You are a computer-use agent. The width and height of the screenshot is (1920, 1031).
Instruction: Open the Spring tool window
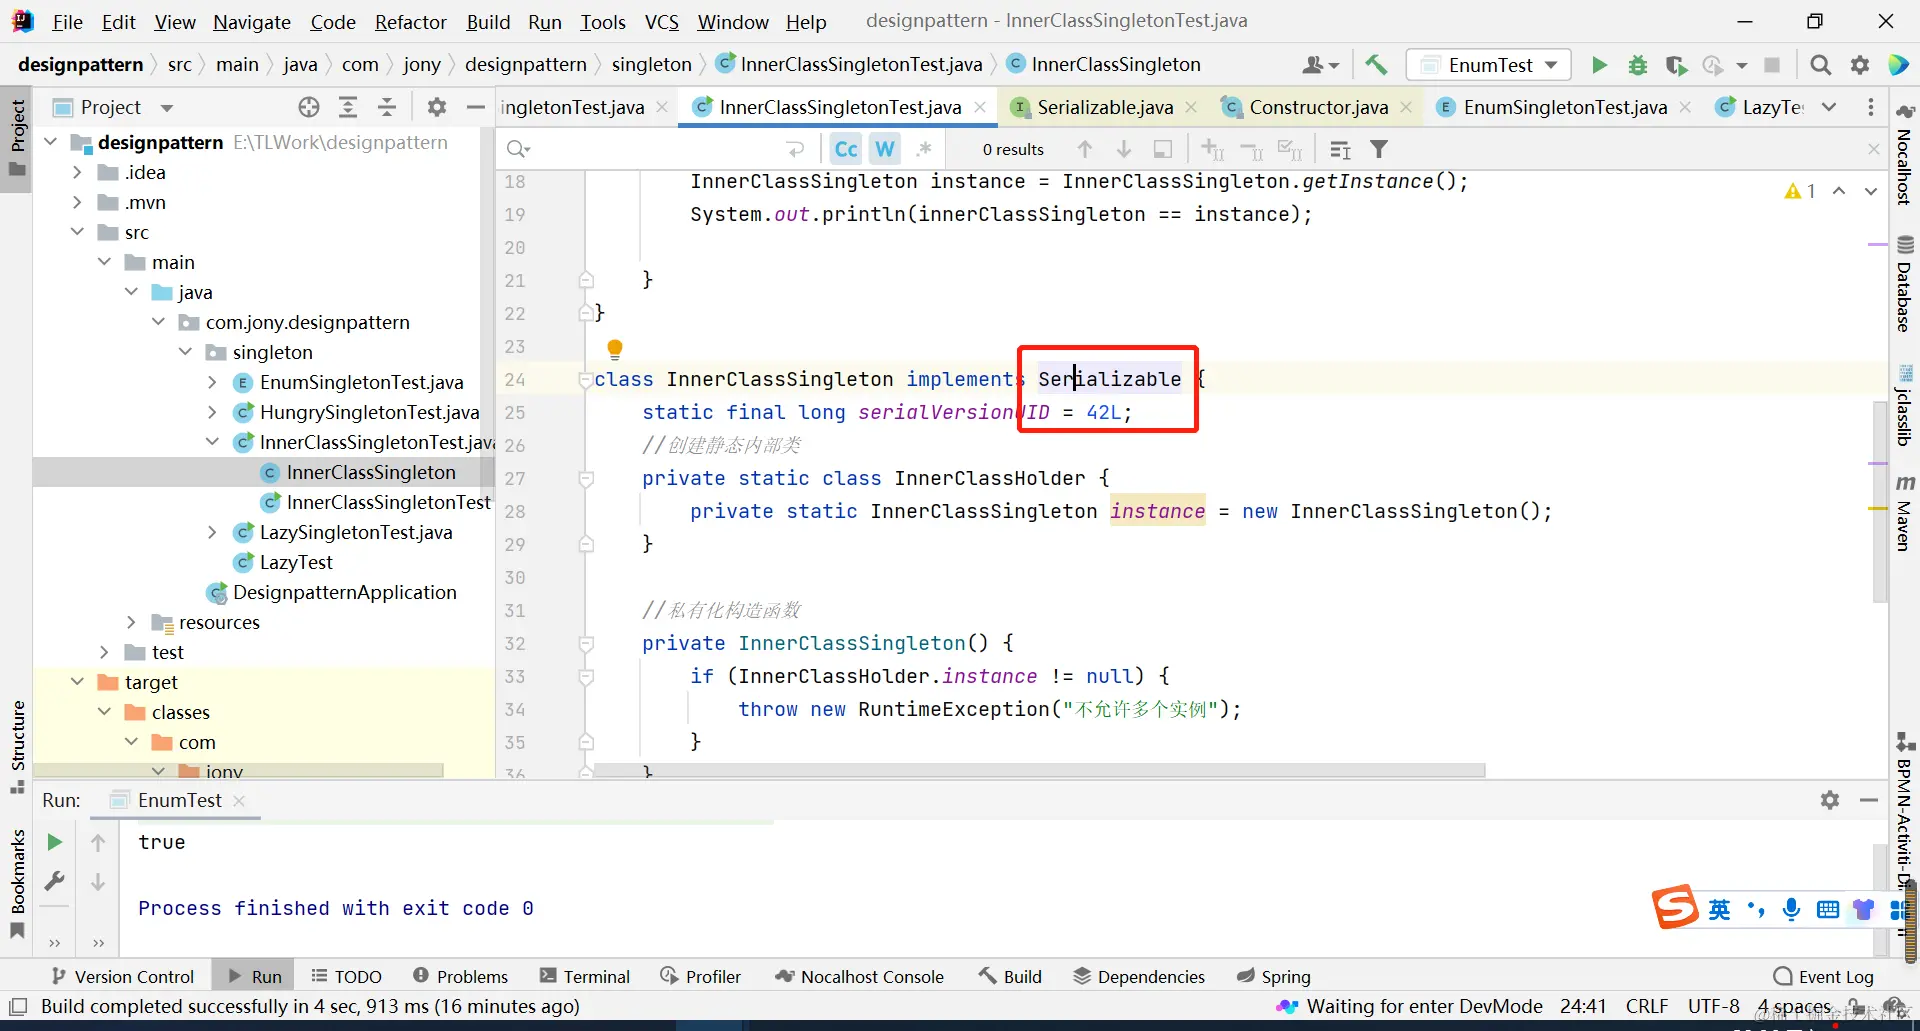(x=1274, y=976)
